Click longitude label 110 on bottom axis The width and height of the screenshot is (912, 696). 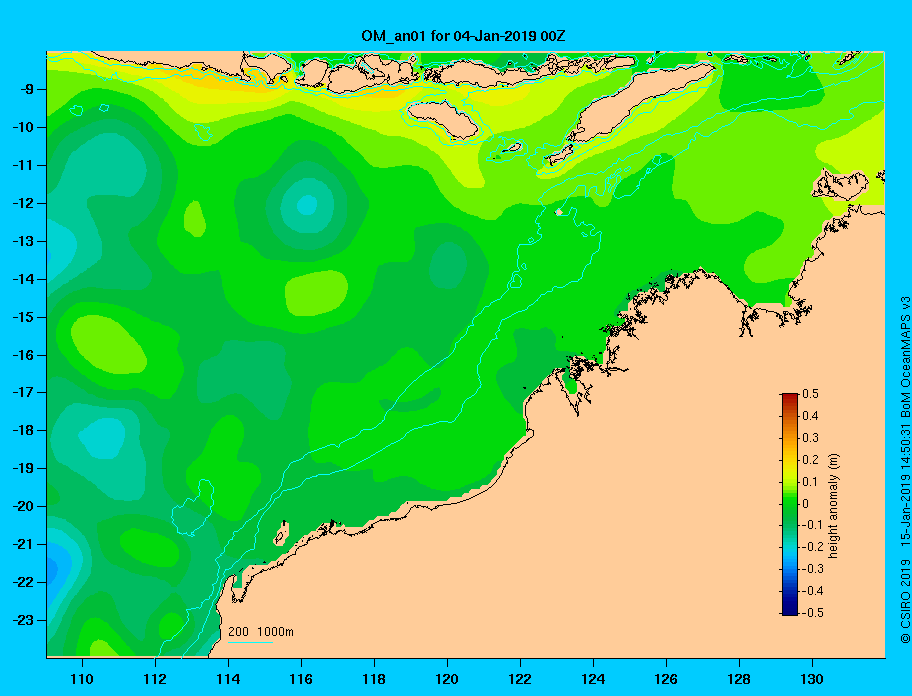[82, 679]
